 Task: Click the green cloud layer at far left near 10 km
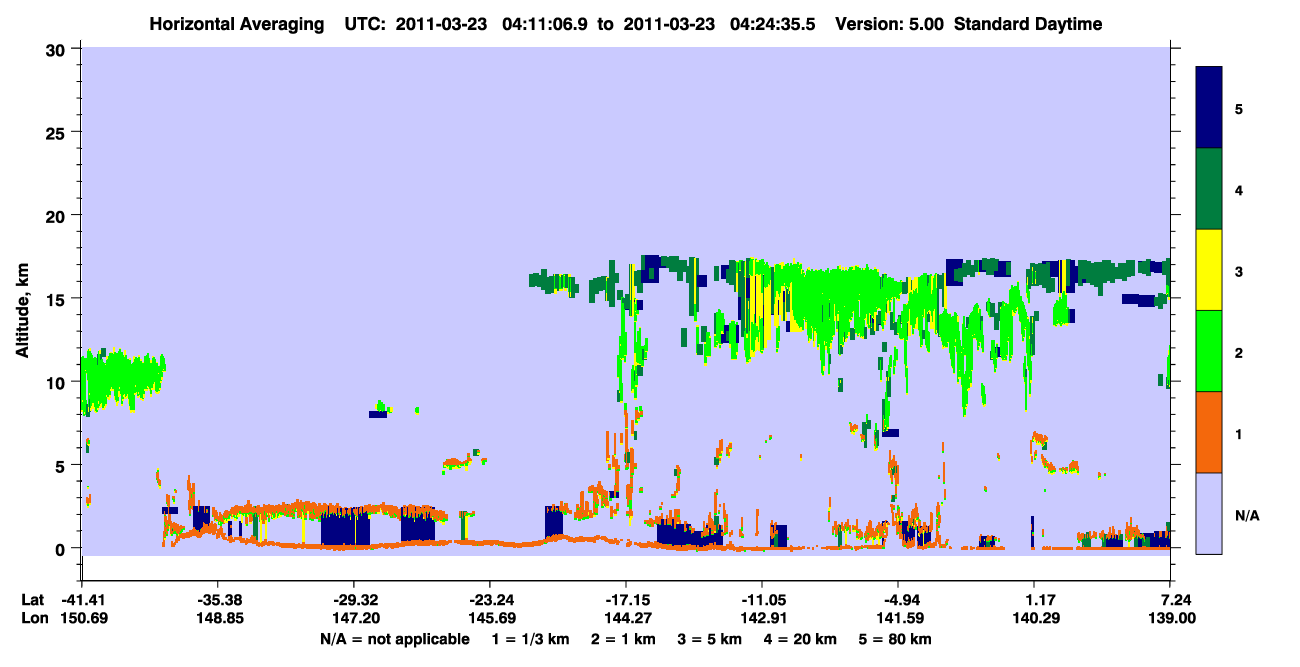[122, 378]
